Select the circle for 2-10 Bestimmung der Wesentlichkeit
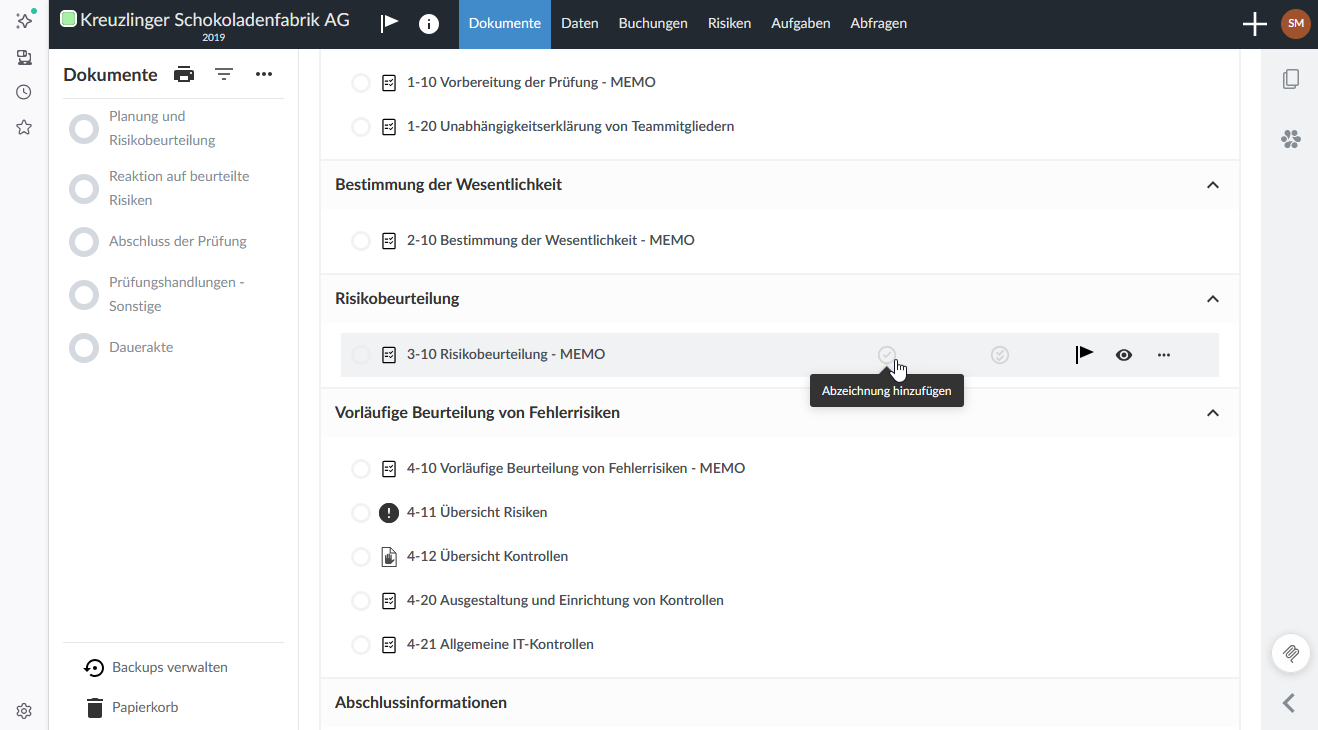Viewport: 1318px width, 730px height. (361, 241)
